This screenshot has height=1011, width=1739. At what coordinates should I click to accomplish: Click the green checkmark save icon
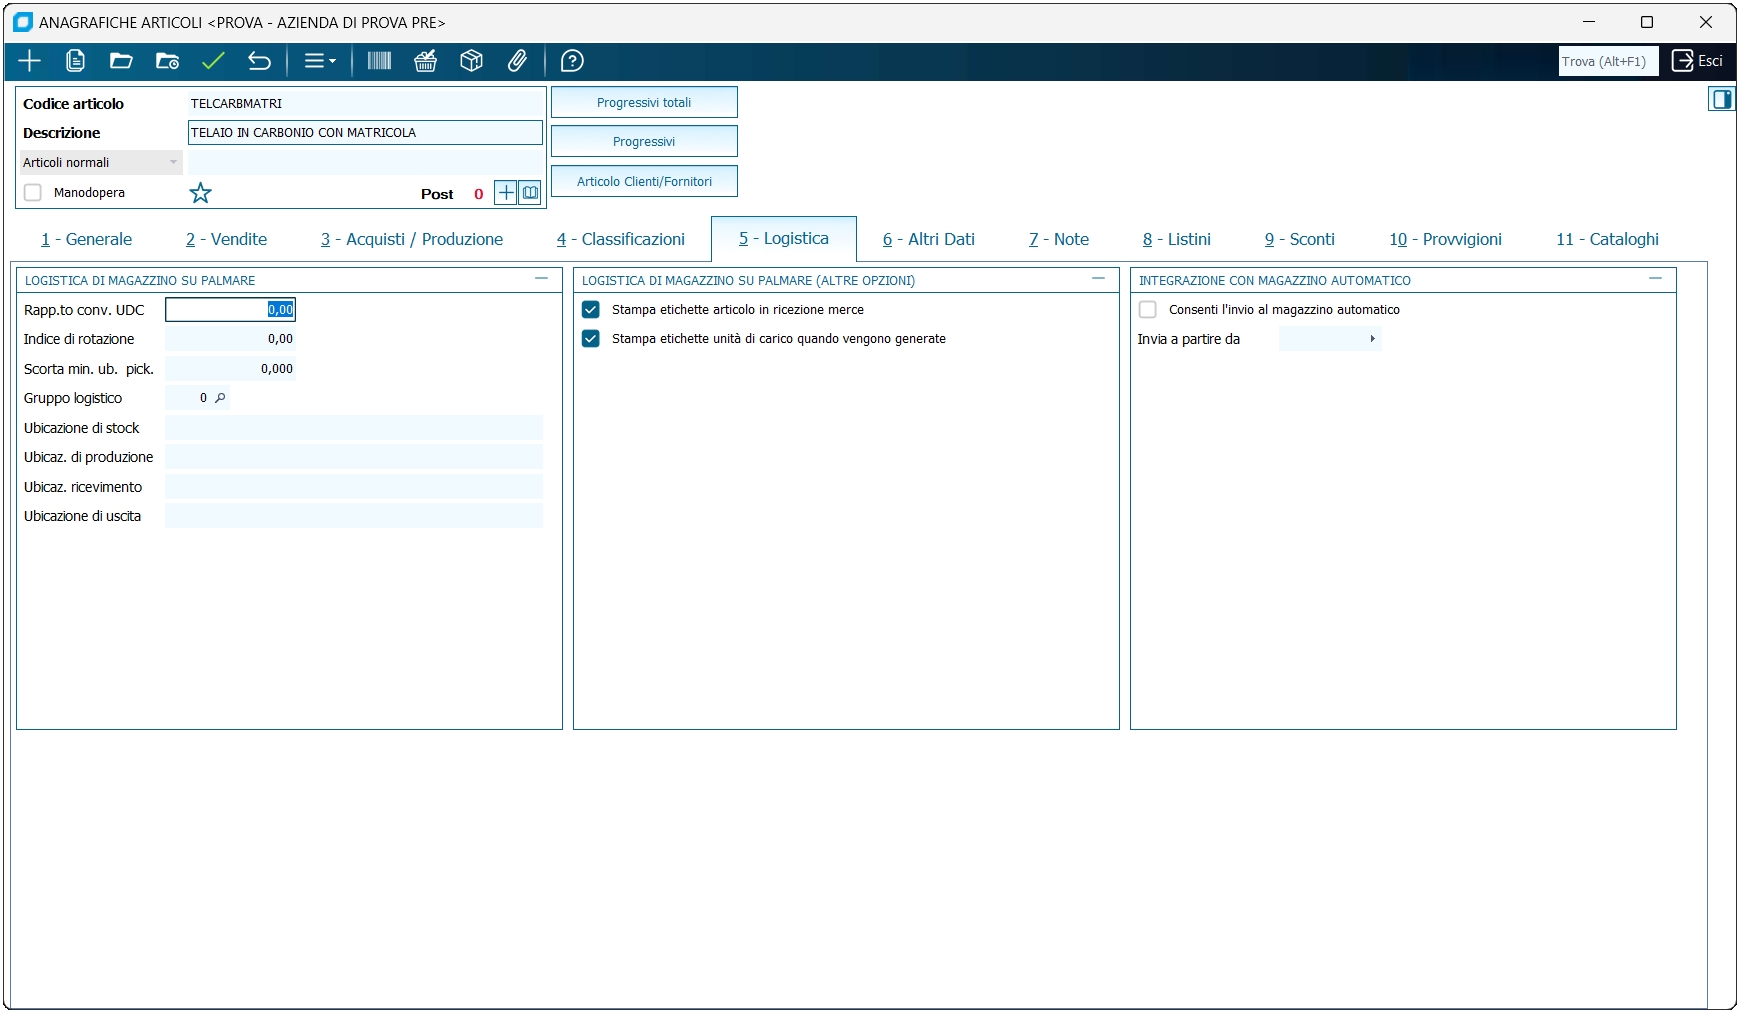[213, 61]
